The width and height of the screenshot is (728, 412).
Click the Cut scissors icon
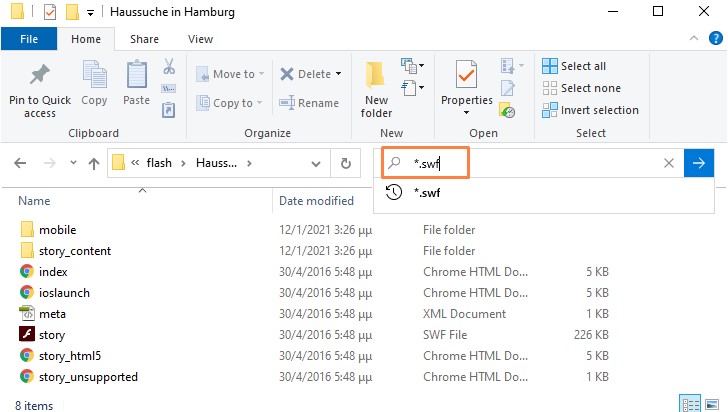coord(169,67)
